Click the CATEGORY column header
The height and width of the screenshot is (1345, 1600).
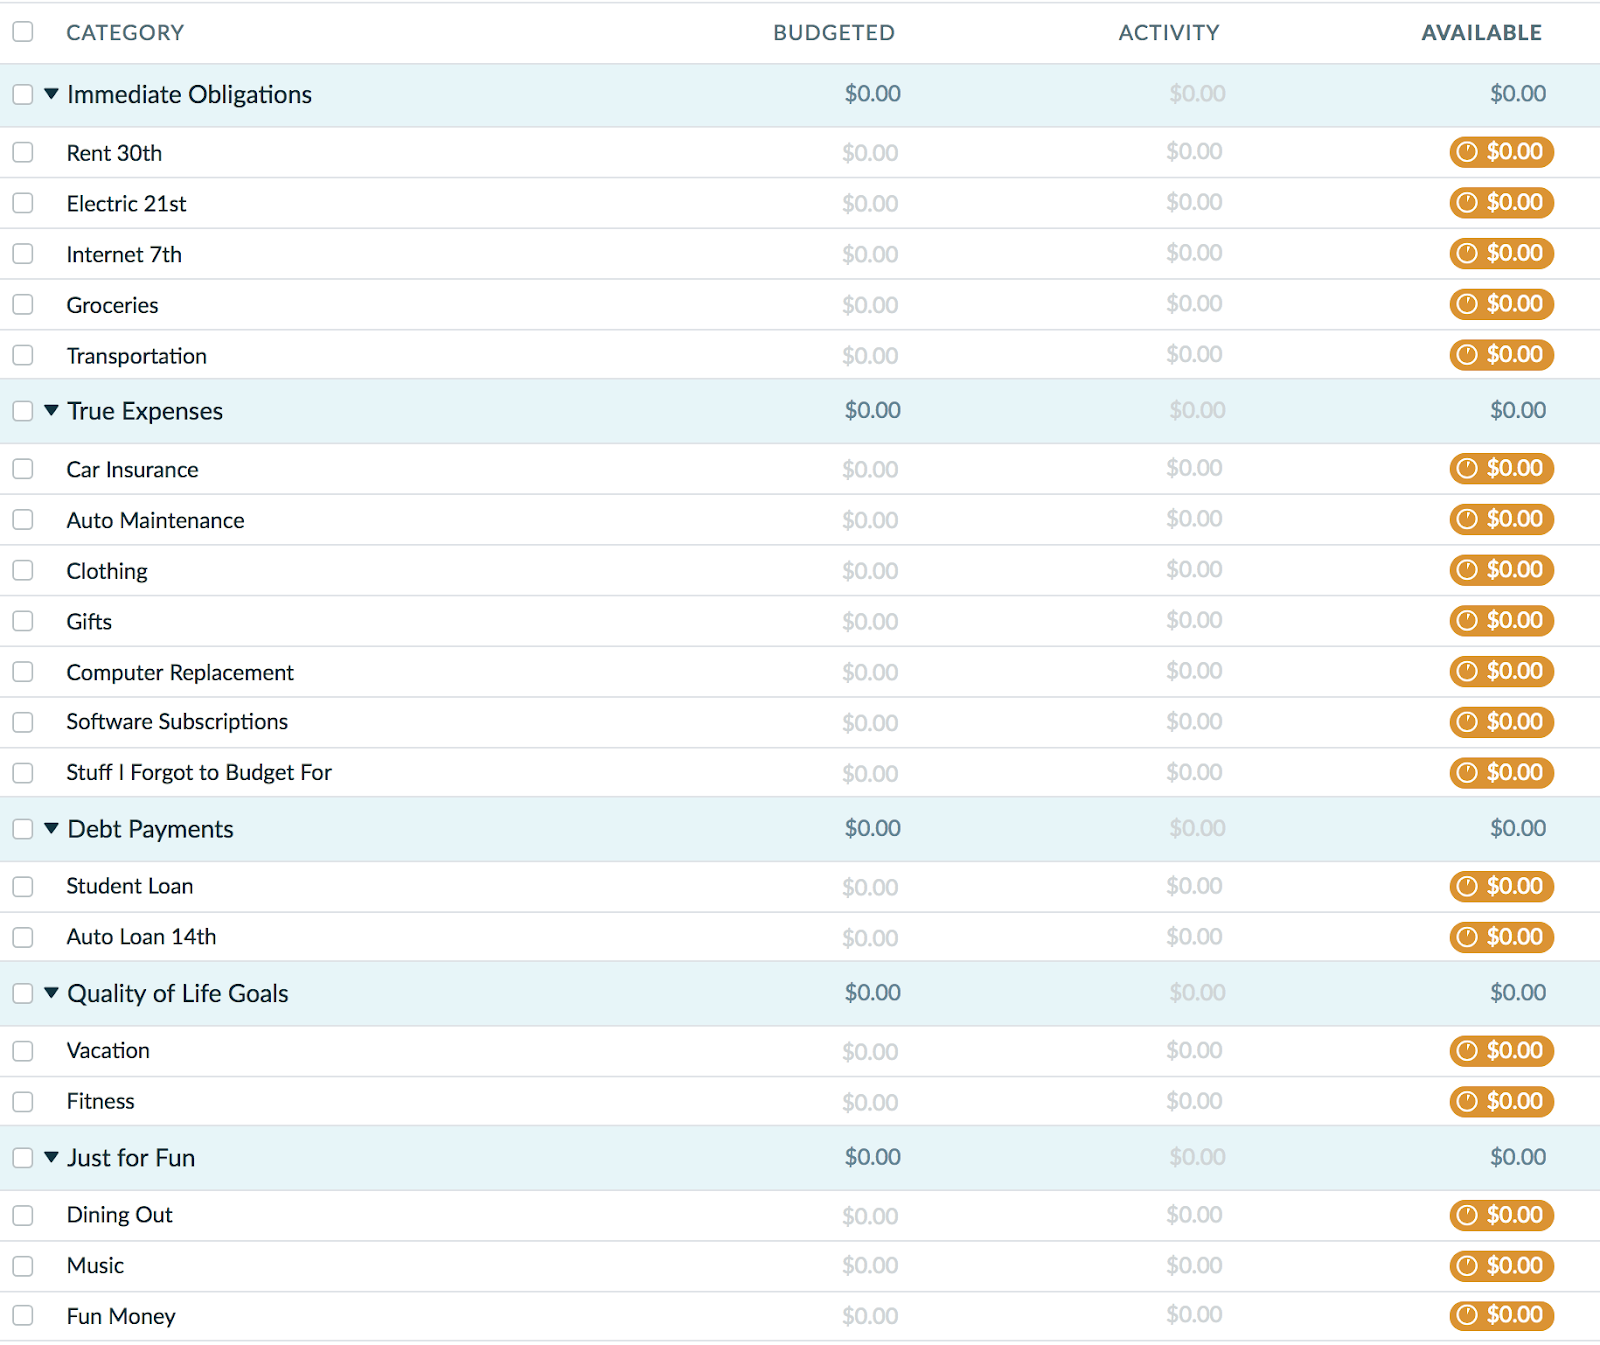pyautogui.click(x=125, y=33)
